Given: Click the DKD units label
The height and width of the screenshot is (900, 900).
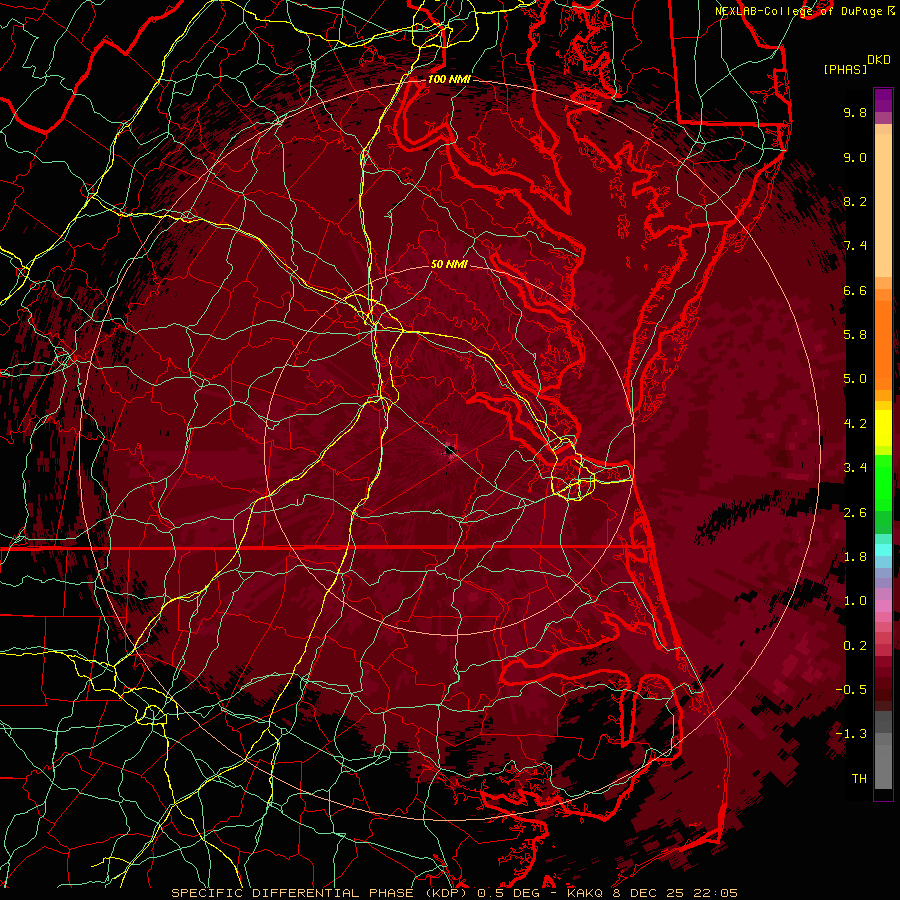Looking at the screenshot, I should [x=878, y=60].
